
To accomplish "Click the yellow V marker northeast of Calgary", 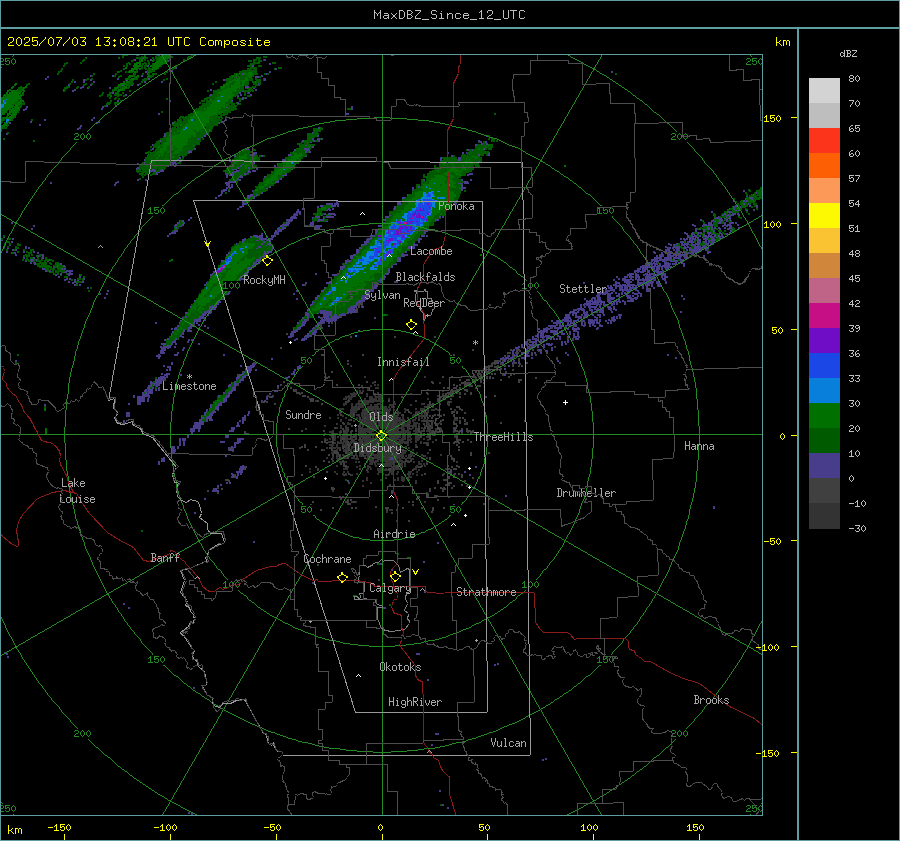I will [416, 572].
